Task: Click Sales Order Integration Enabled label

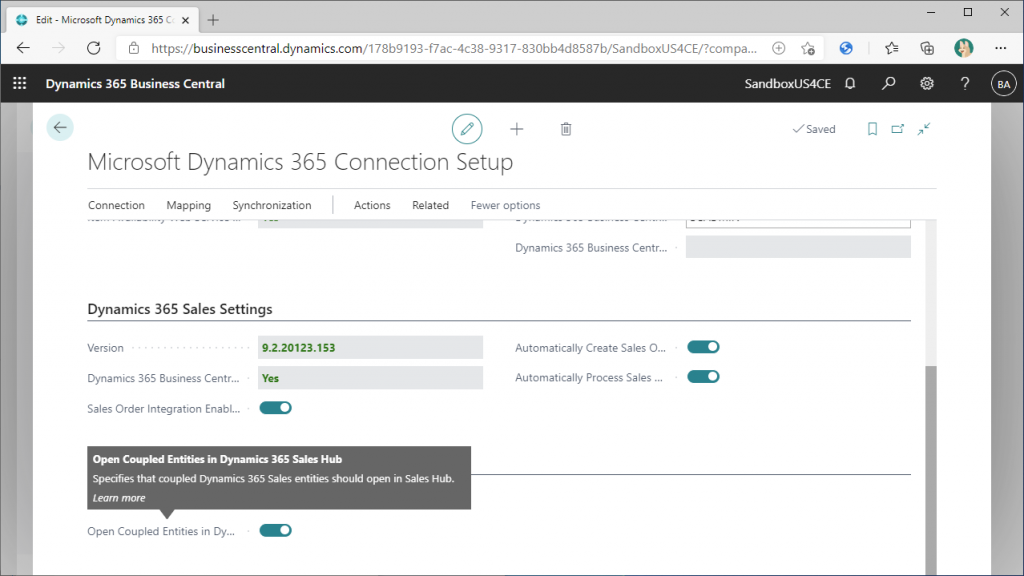Action: (163, 409)
